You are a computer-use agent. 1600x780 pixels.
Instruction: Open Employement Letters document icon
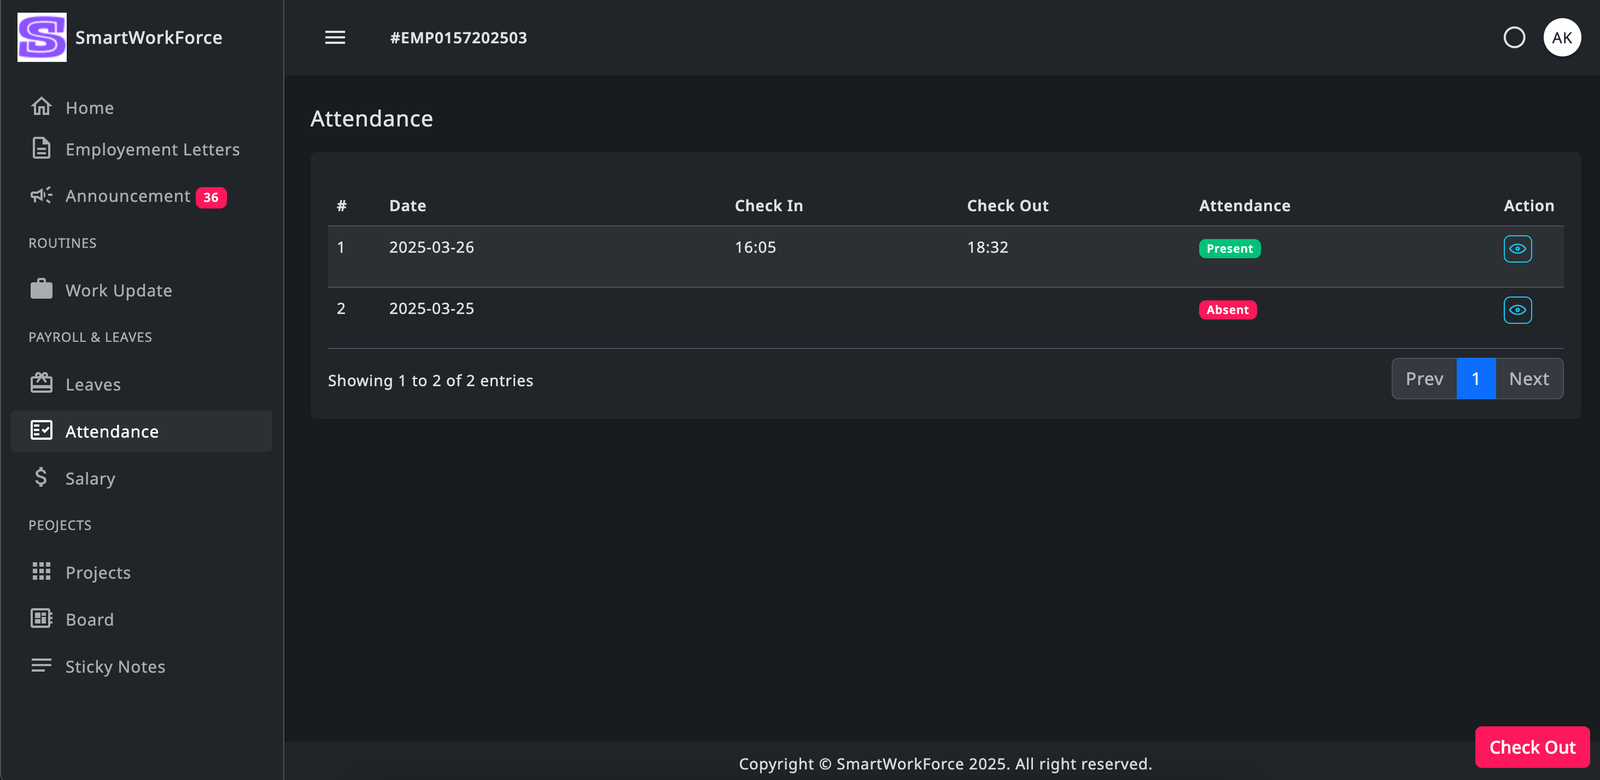pos(41,149)
